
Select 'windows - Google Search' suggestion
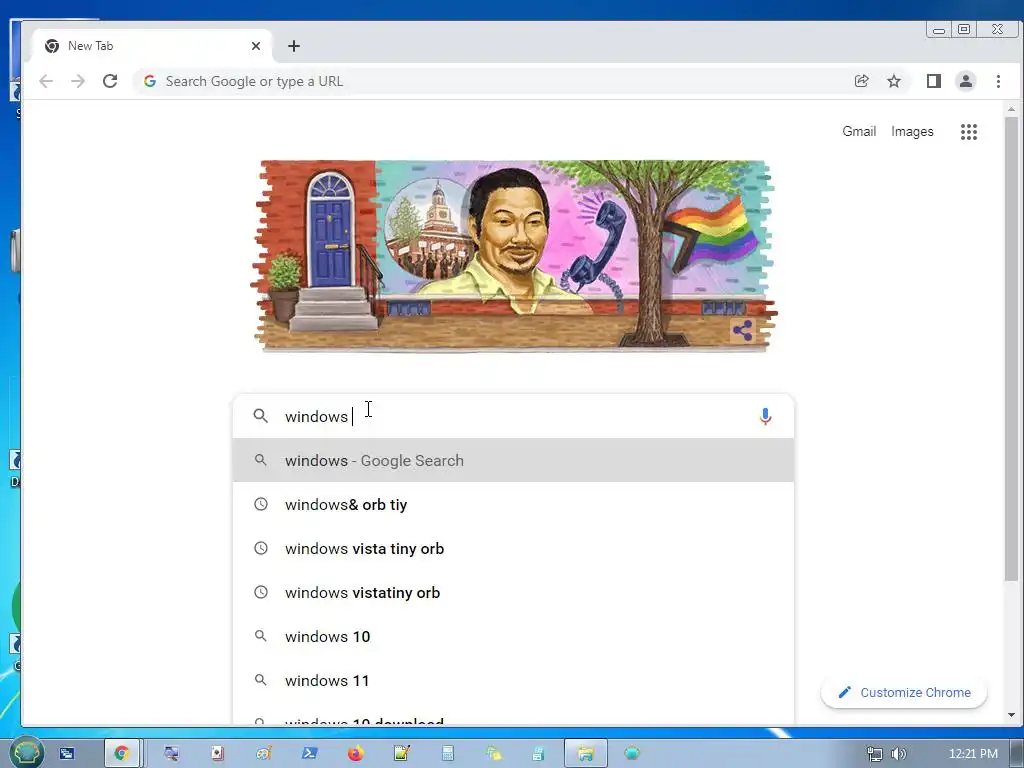click(513, 460)
